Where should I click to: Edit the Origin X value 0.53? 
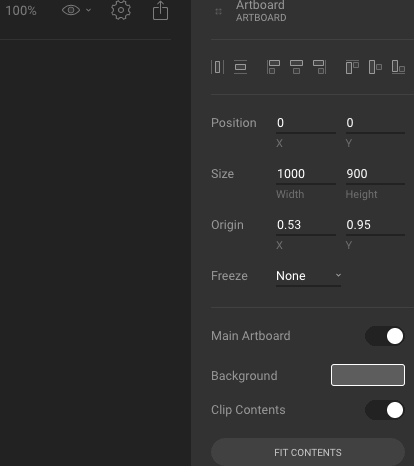point(306,225)
